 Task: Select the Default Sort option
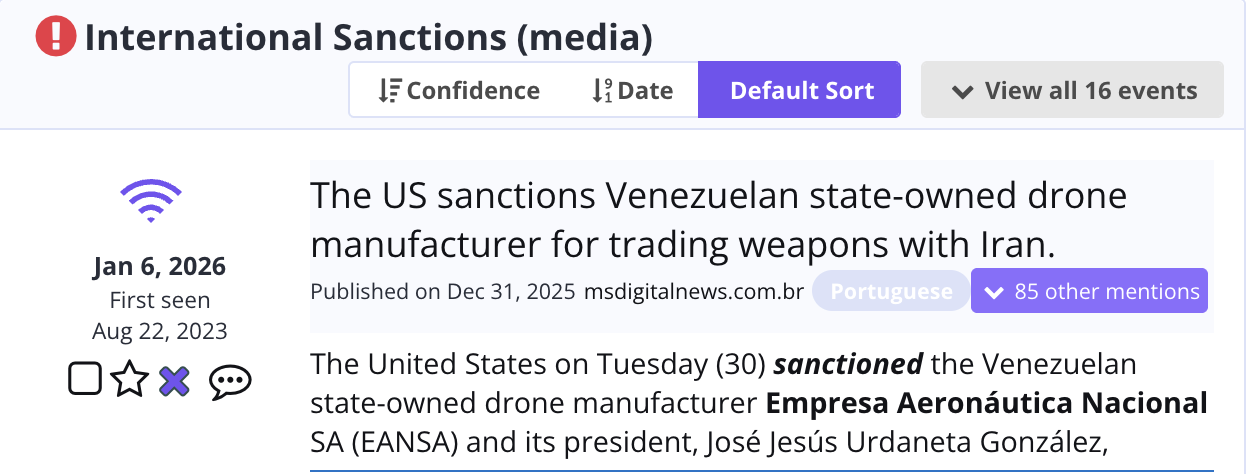(800, 90)
